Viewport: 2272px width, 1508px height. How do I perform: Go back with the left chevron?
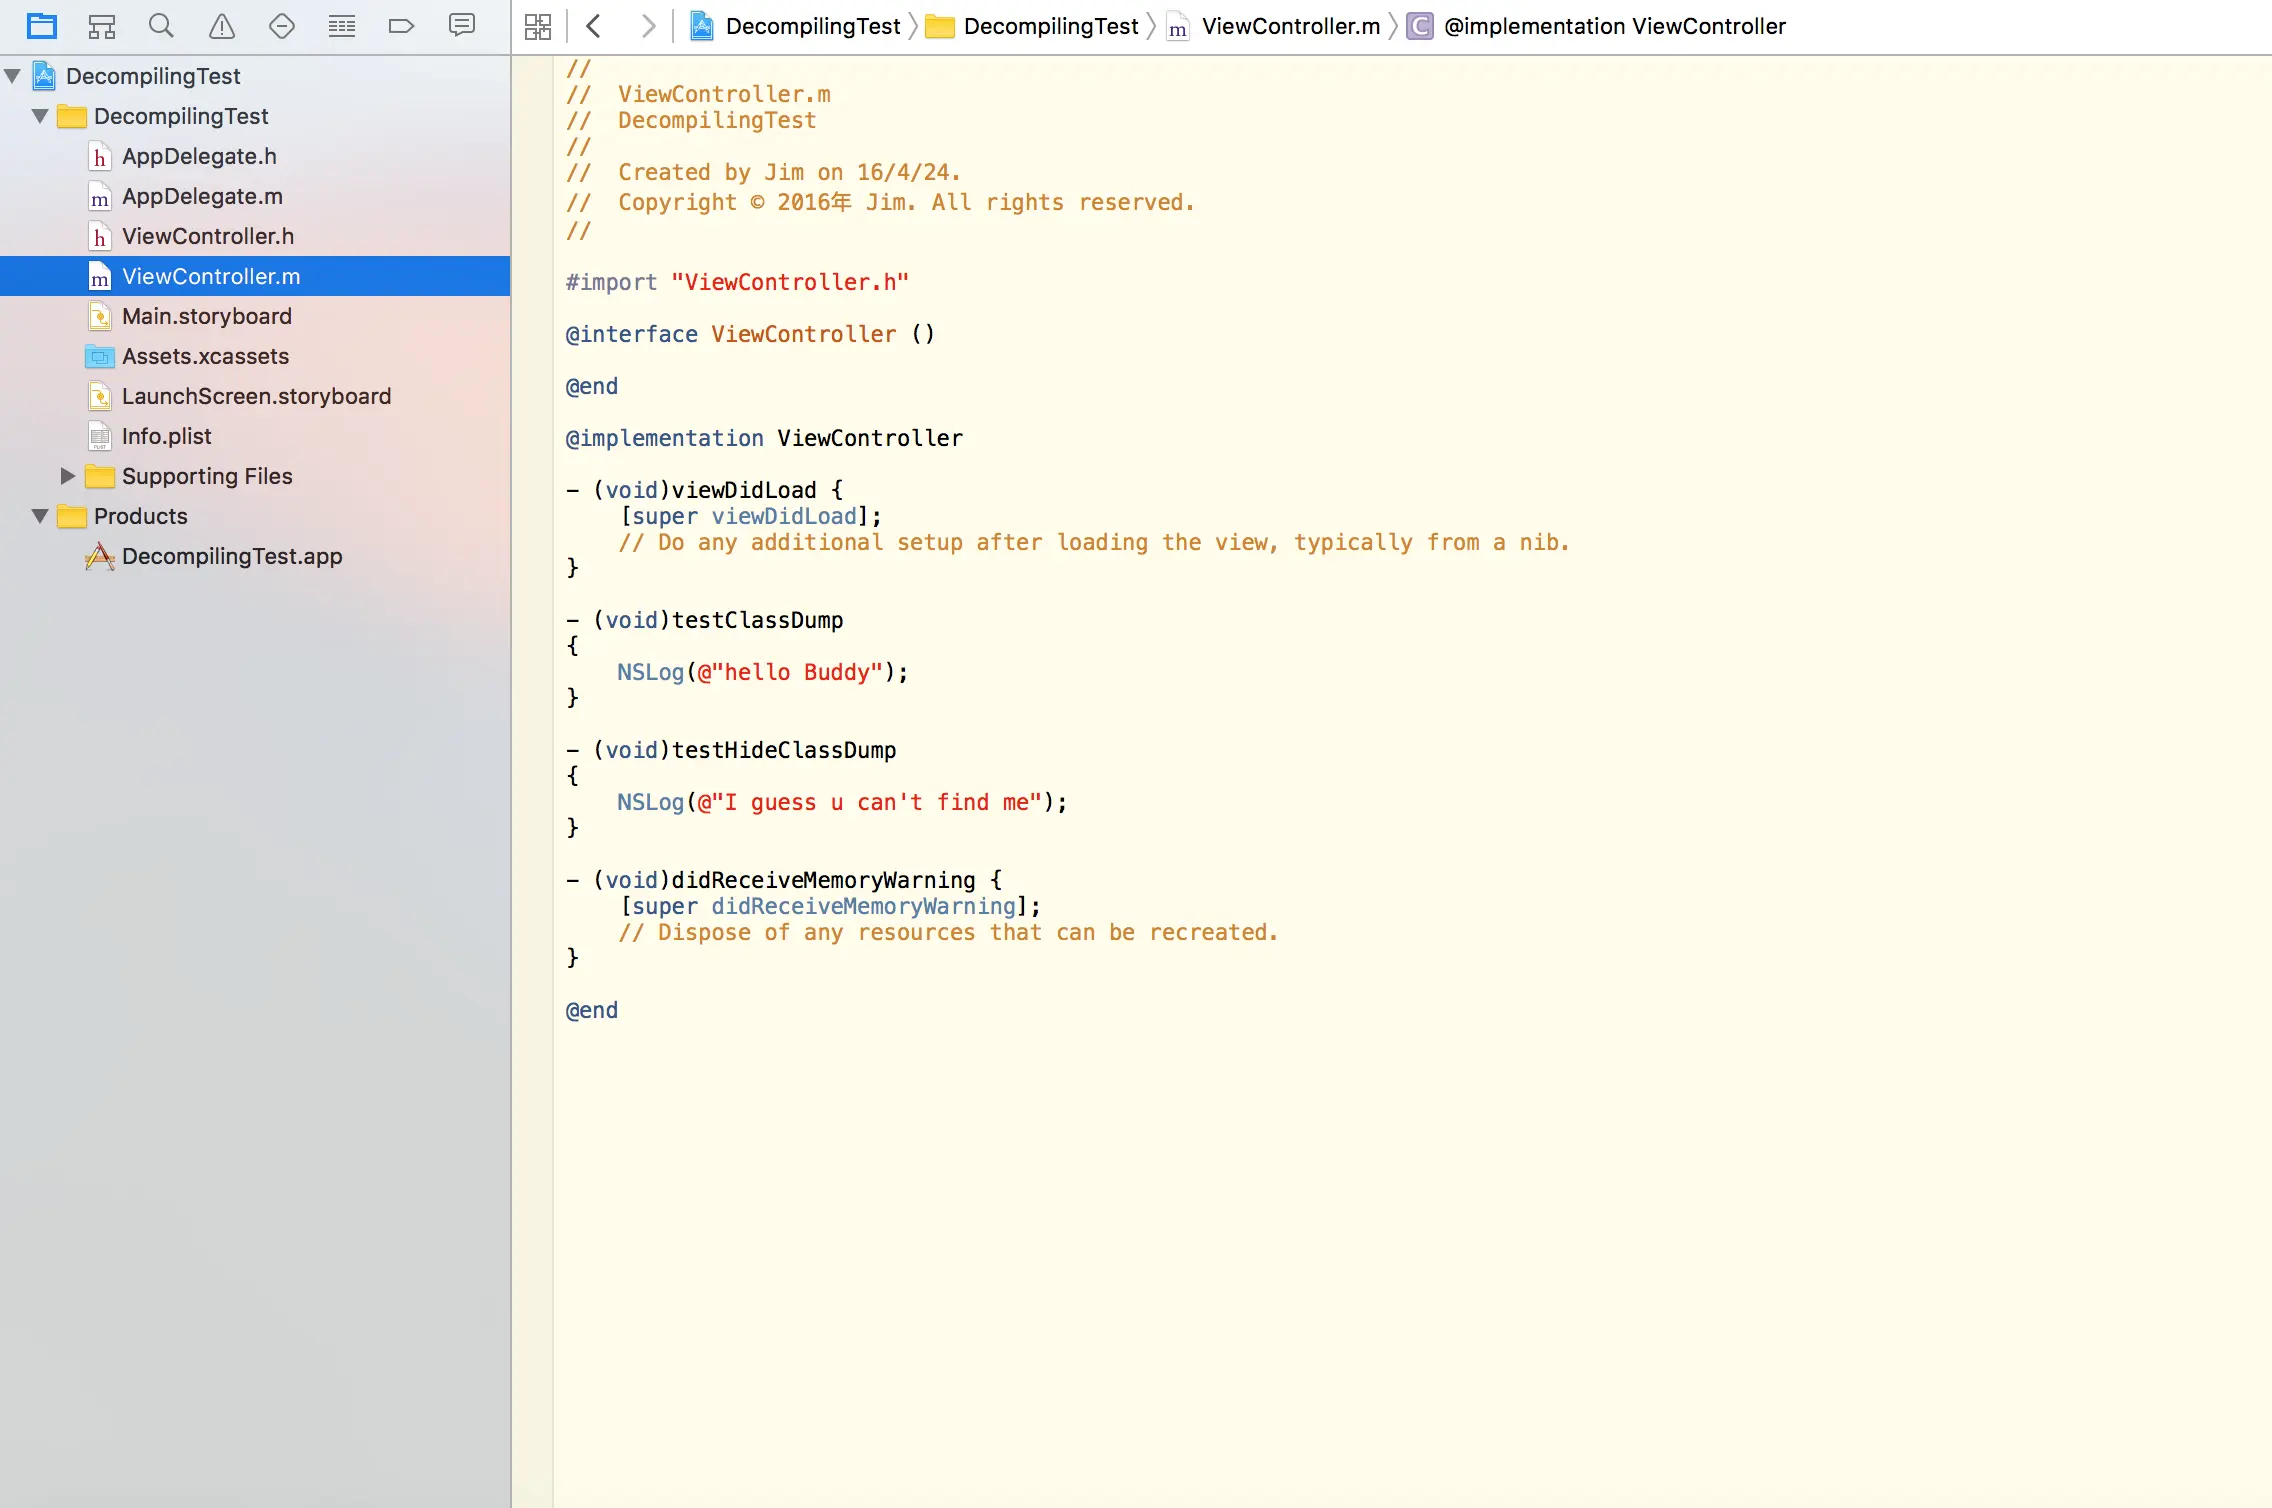click(x=593, y=26)
